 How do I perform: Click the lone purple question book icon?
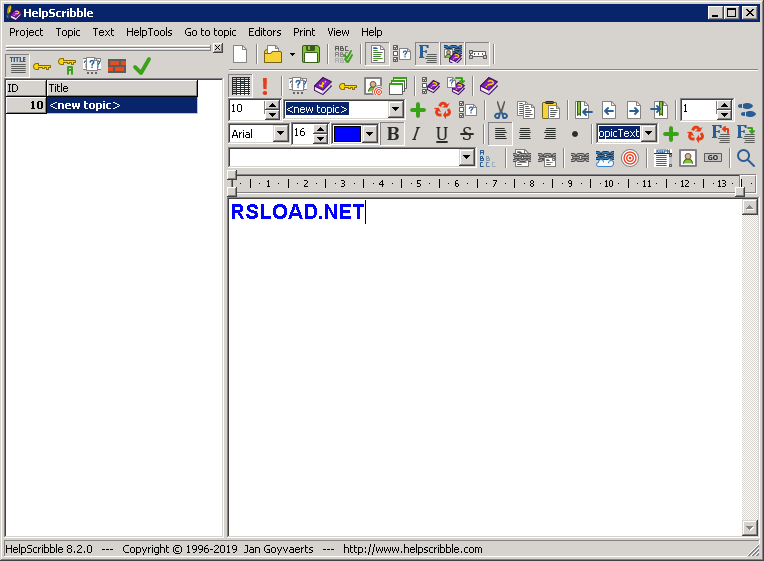[489, 86]
